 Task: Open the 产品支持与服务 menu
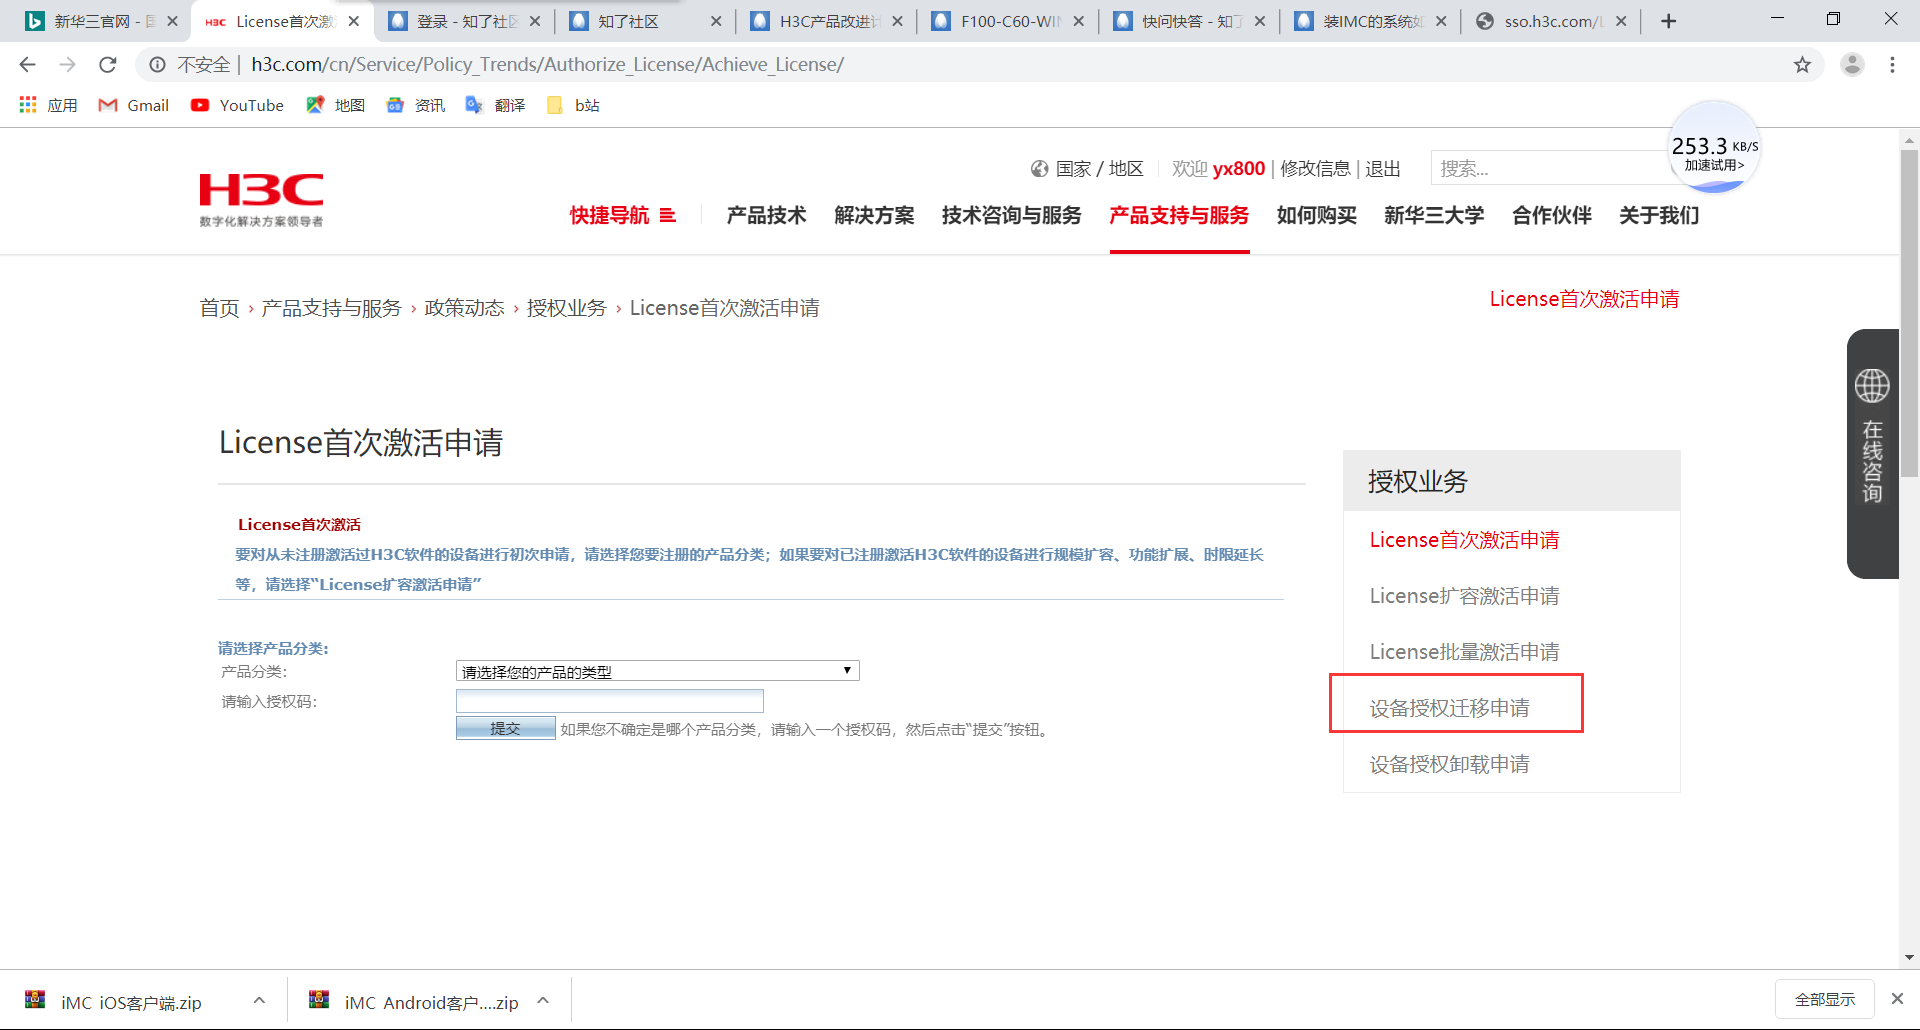click(x=1179, y=215)
